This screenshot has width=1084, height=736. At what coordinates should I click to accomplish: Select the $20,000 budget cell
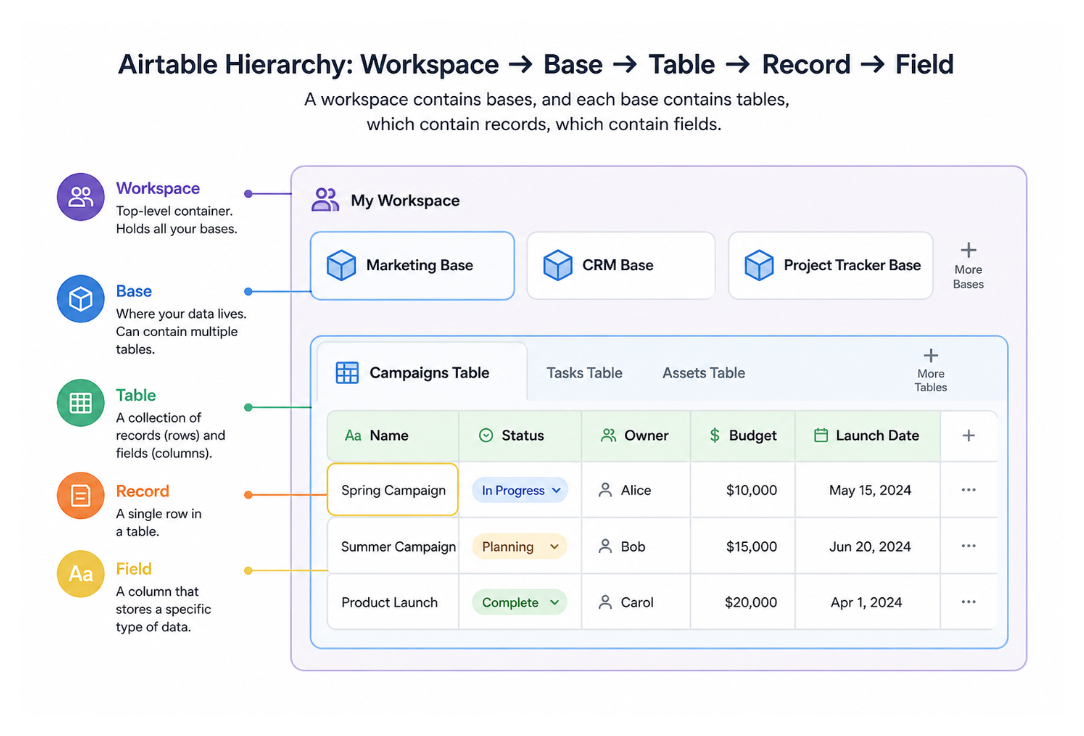[742, 603]
